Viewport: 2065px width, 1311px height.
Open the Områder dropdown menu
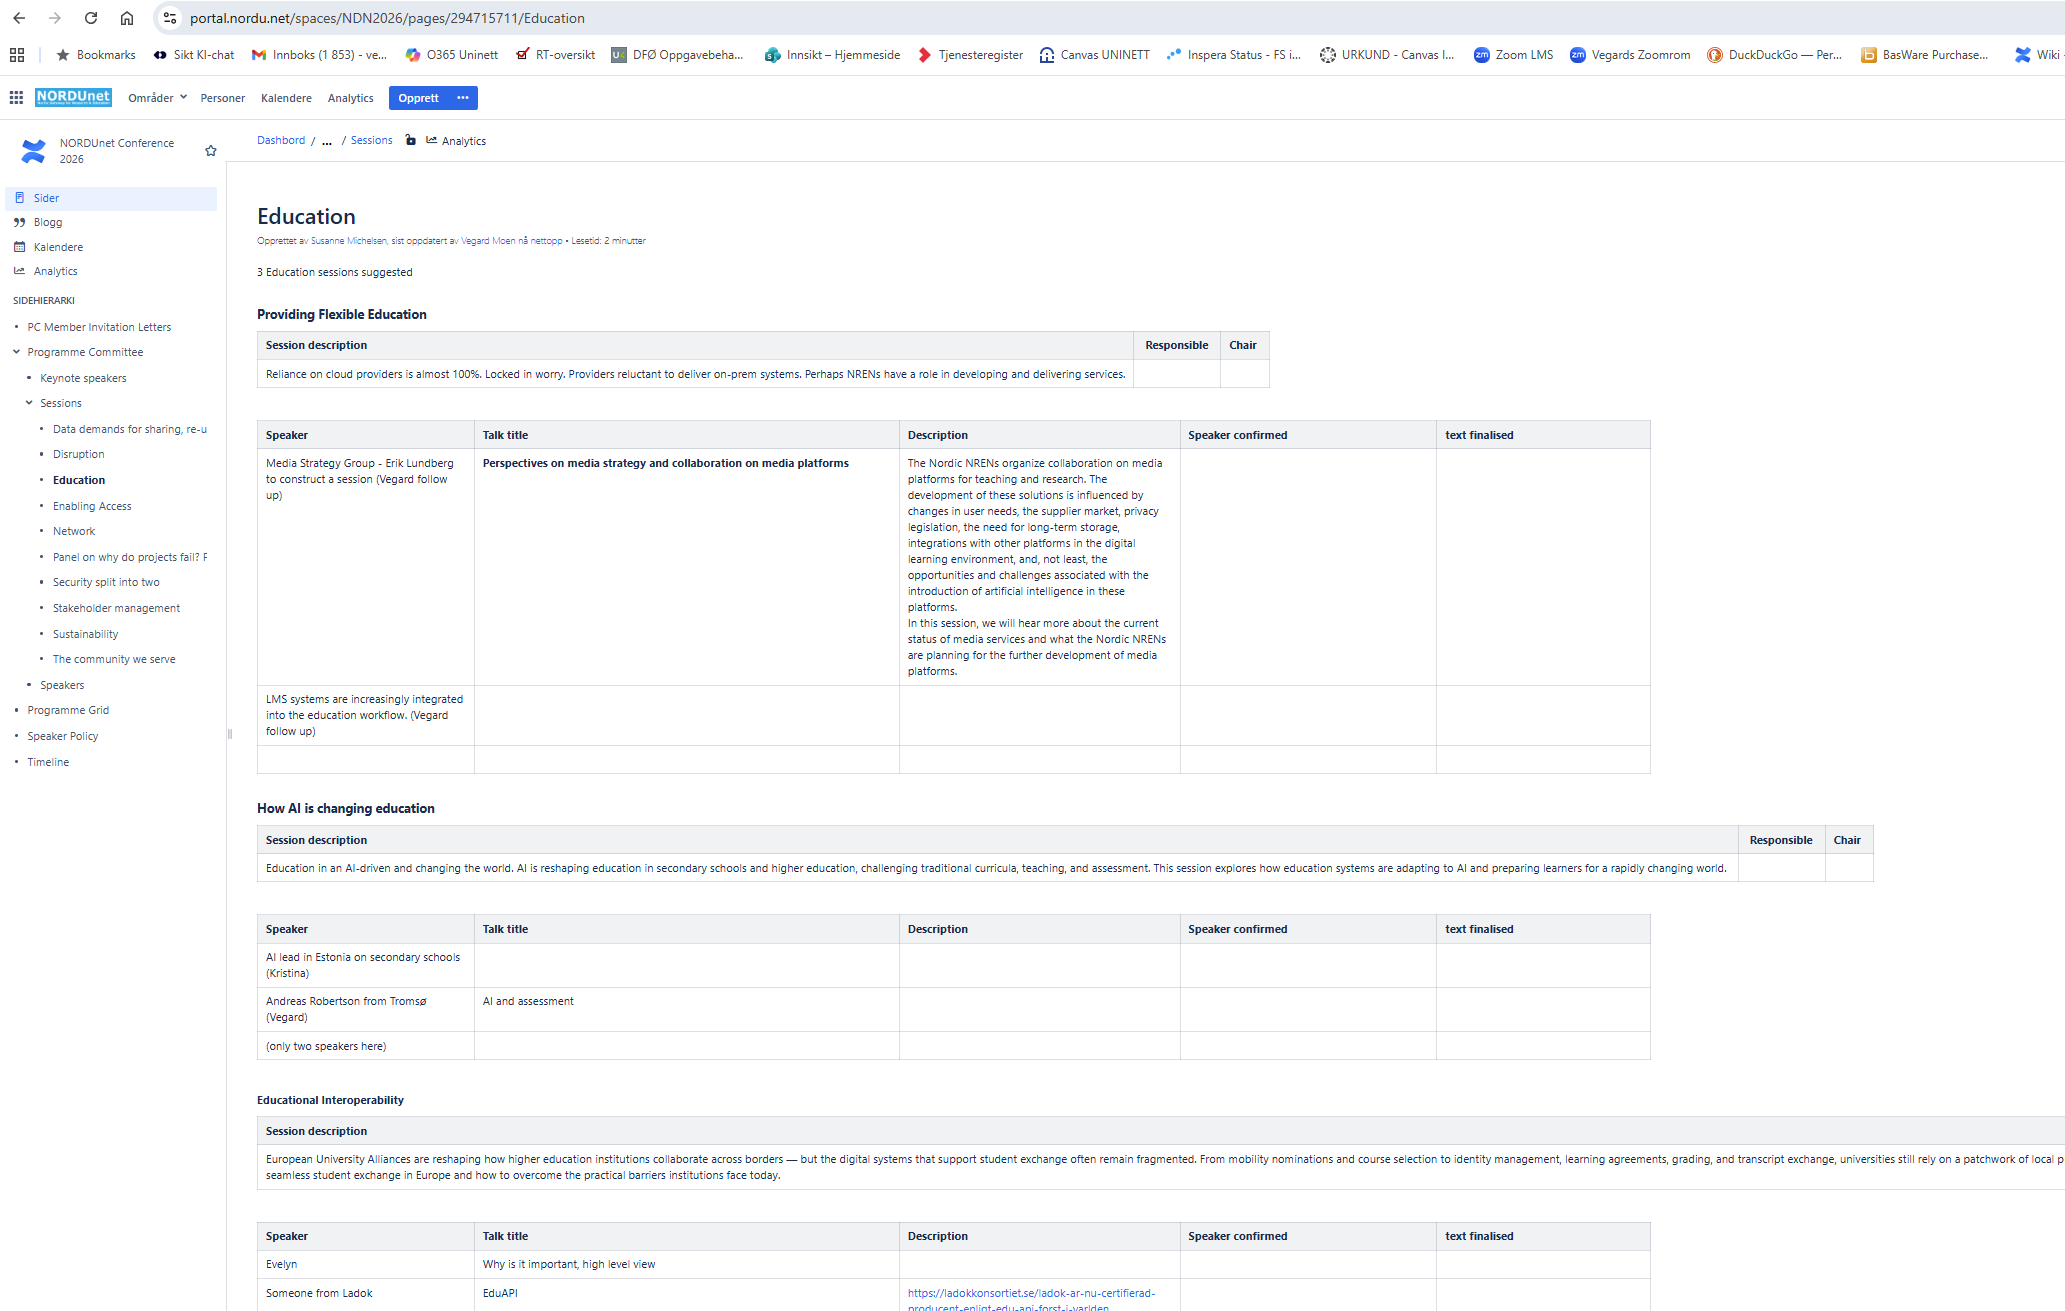(157, 98)
